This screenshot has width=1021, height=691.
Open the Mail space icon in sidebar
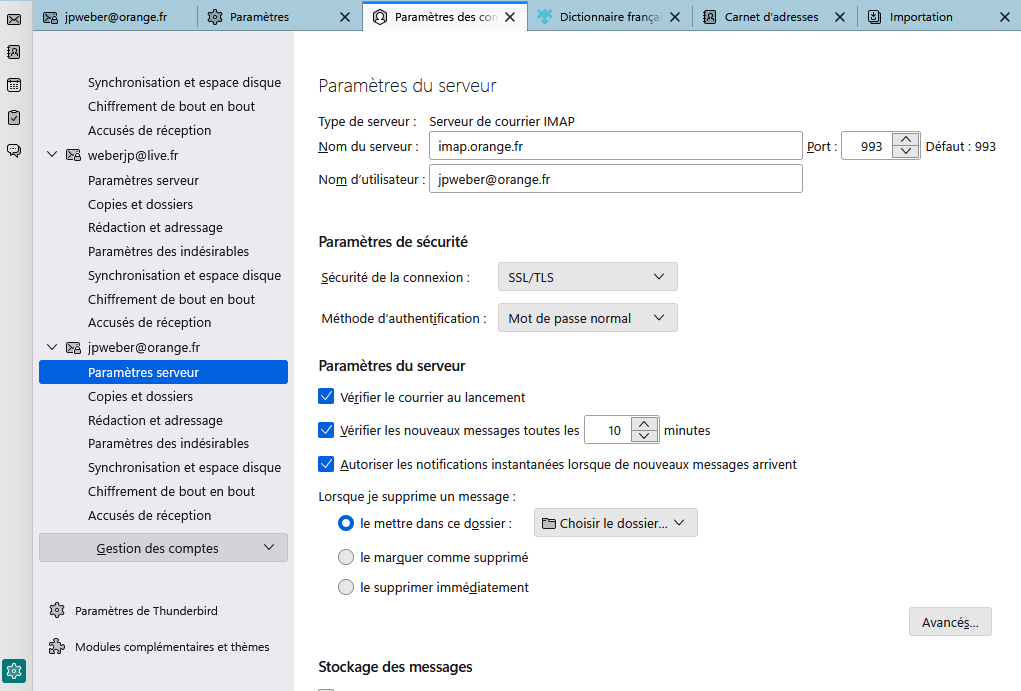pos(14,19)
